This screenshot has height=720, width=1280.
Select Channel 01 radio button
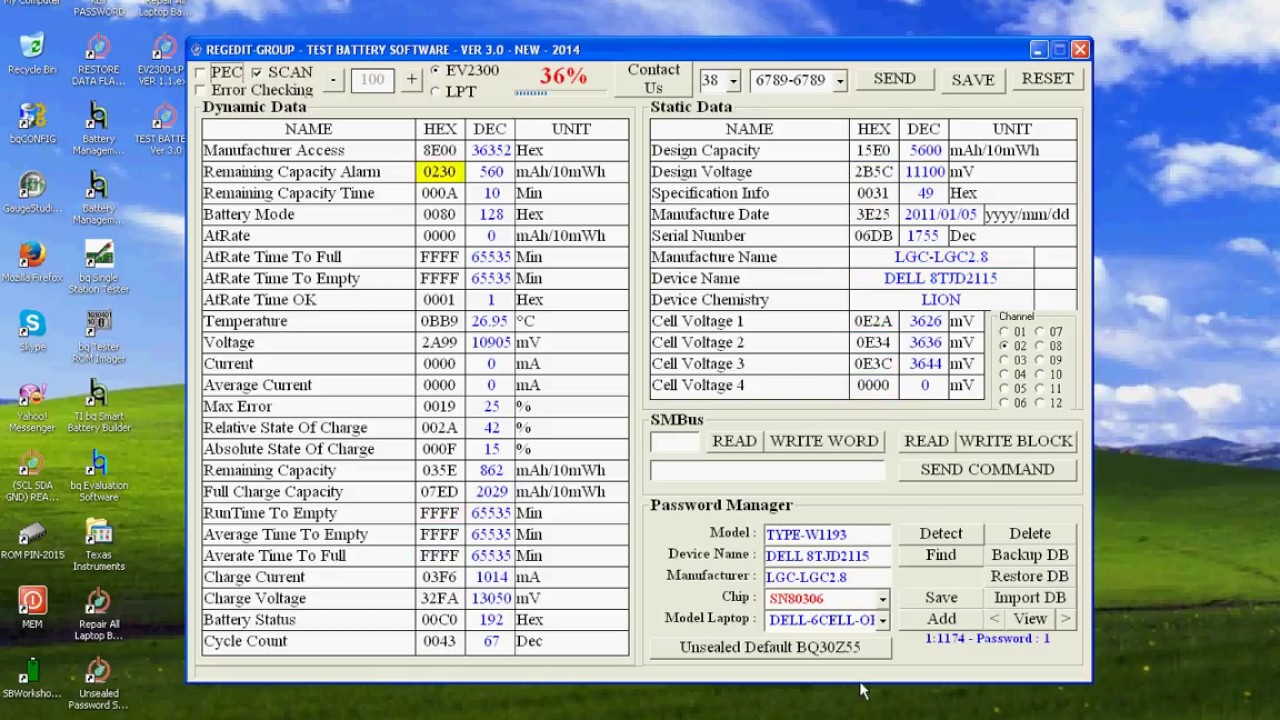(1004, 332)
